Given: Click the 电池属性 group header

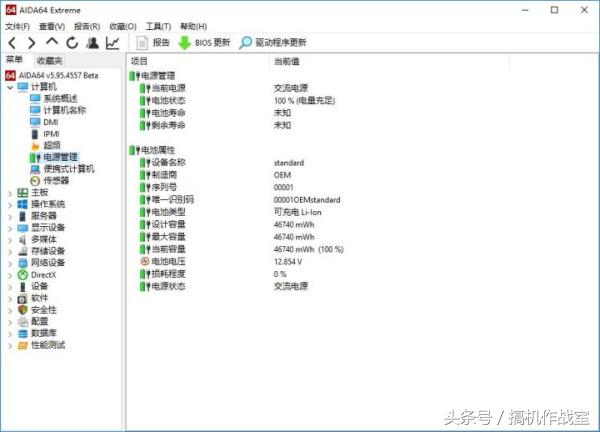Looking at the screenshot, I should pyautogui.click(x=152, y=150).
